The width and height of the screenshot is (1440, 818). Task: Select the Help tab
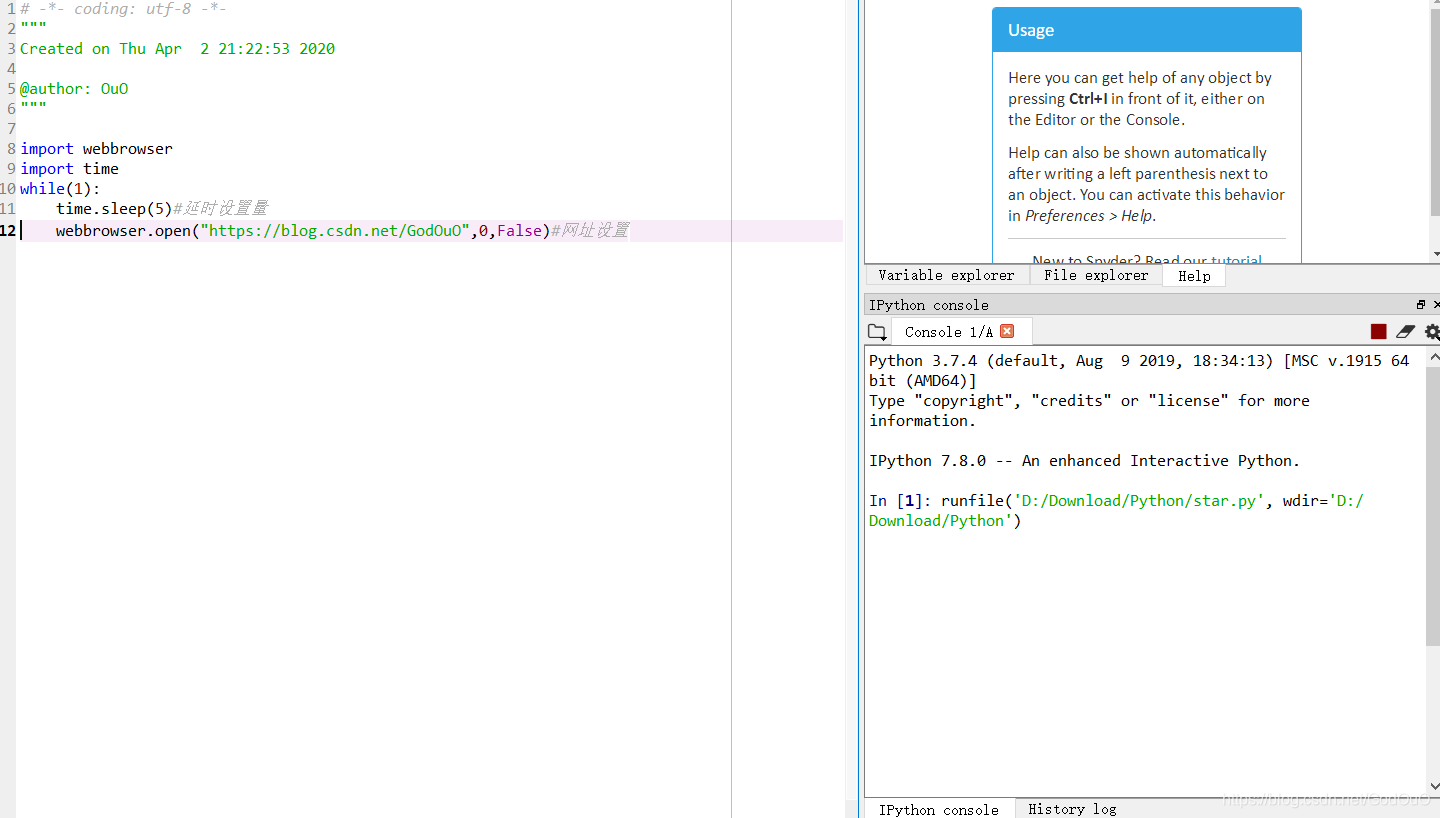[1194, 276]
